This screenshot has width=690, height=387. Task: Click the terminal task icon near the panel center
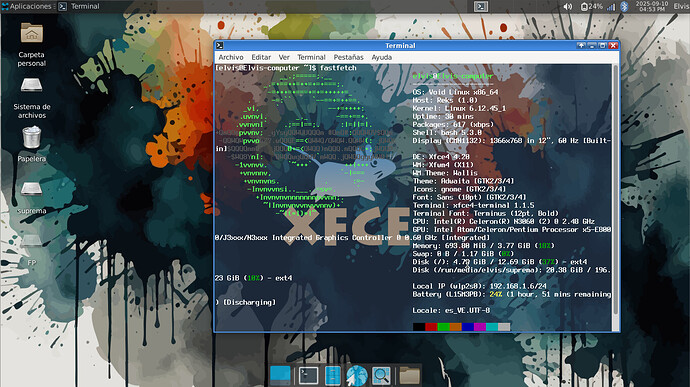click(481, 6)
